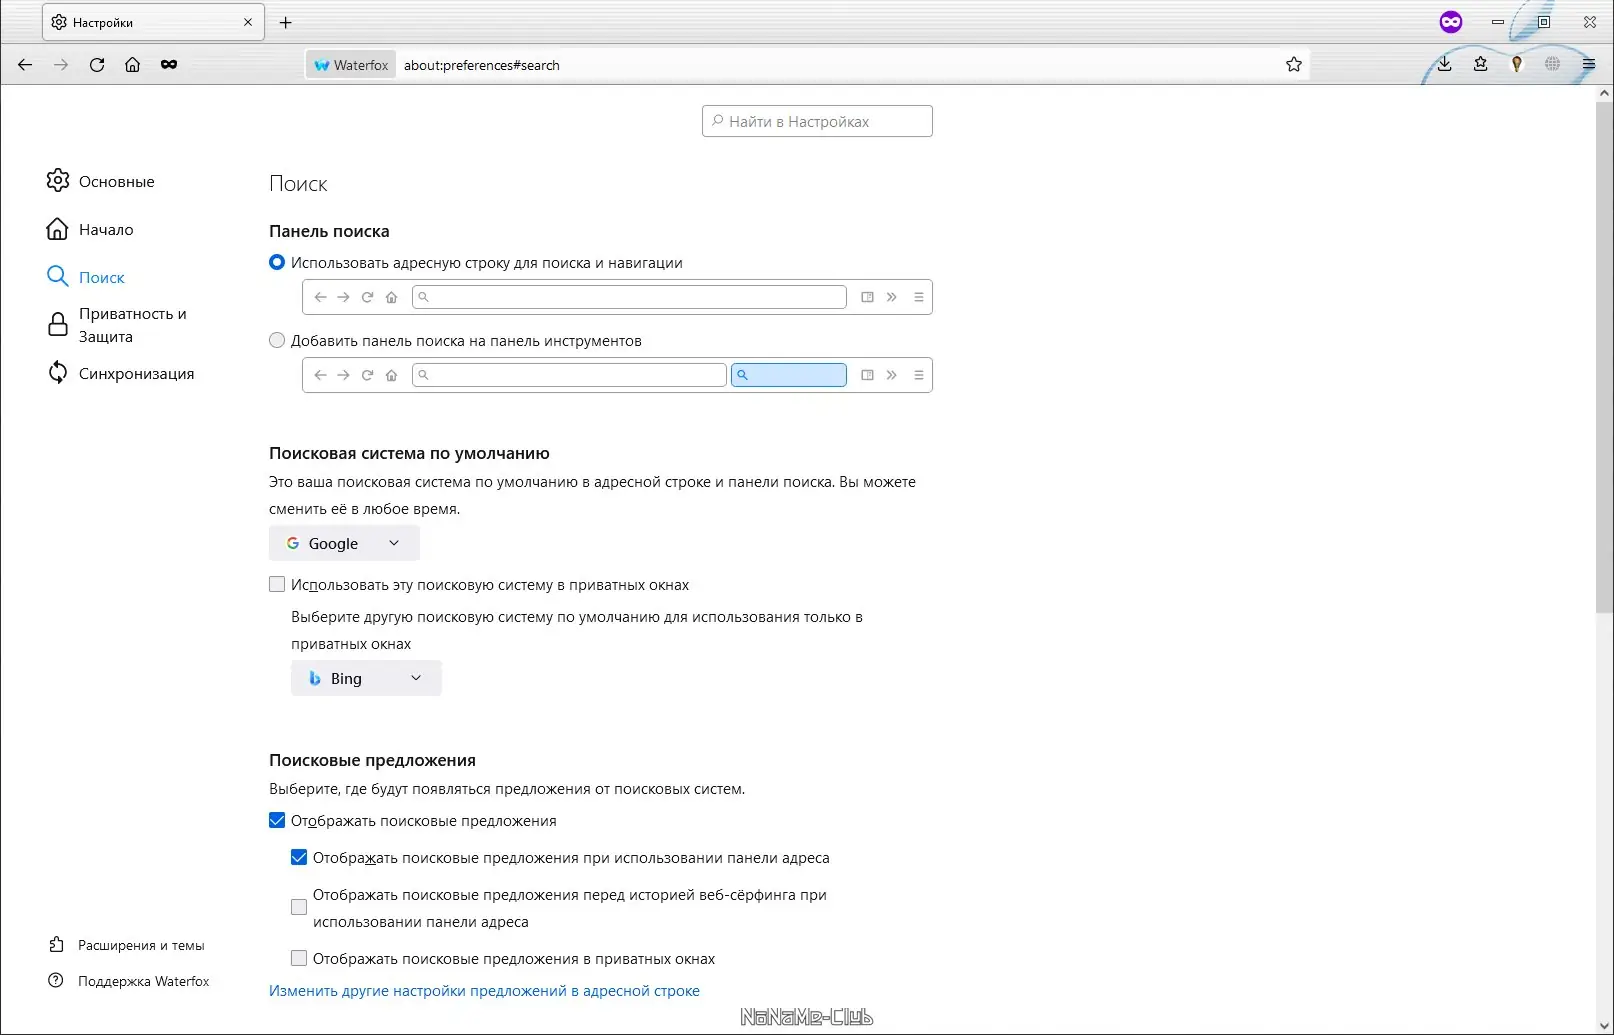The height and width of the screenshot is (1035, 1614).
Task: Open the Bing private search engine dropdown
Action: click(x=366, y=678)
